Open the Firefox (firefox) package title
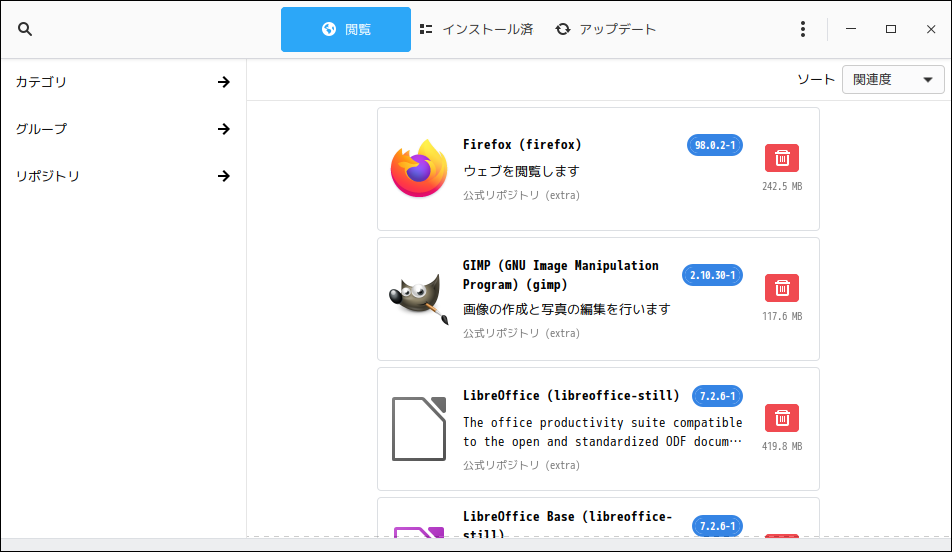The height and width of the screenshot is (552, 952). coord(522,145)
